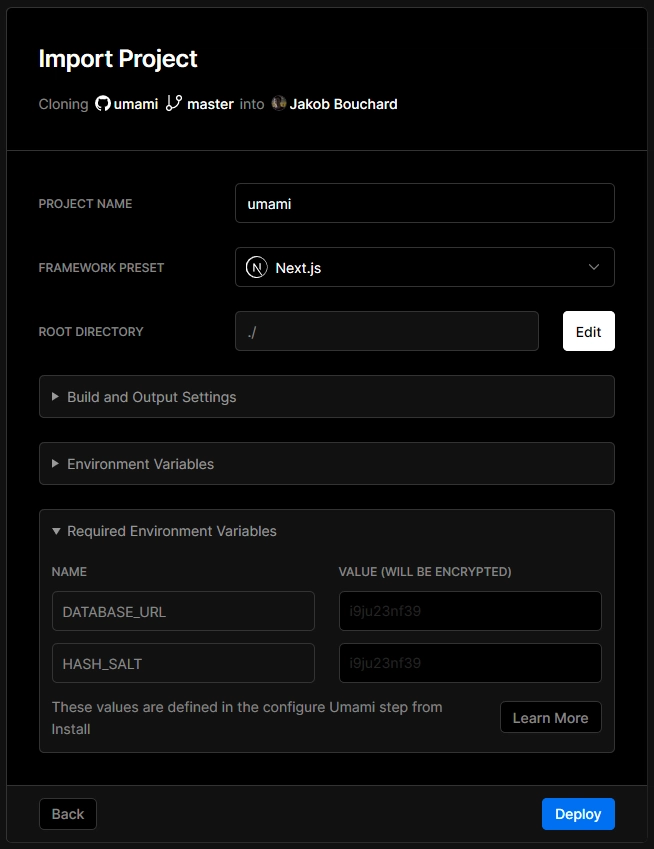The width and height of the screenshot is (654, 849).
Task: Click the Root Directory text field
Action: tap(386, 331)
